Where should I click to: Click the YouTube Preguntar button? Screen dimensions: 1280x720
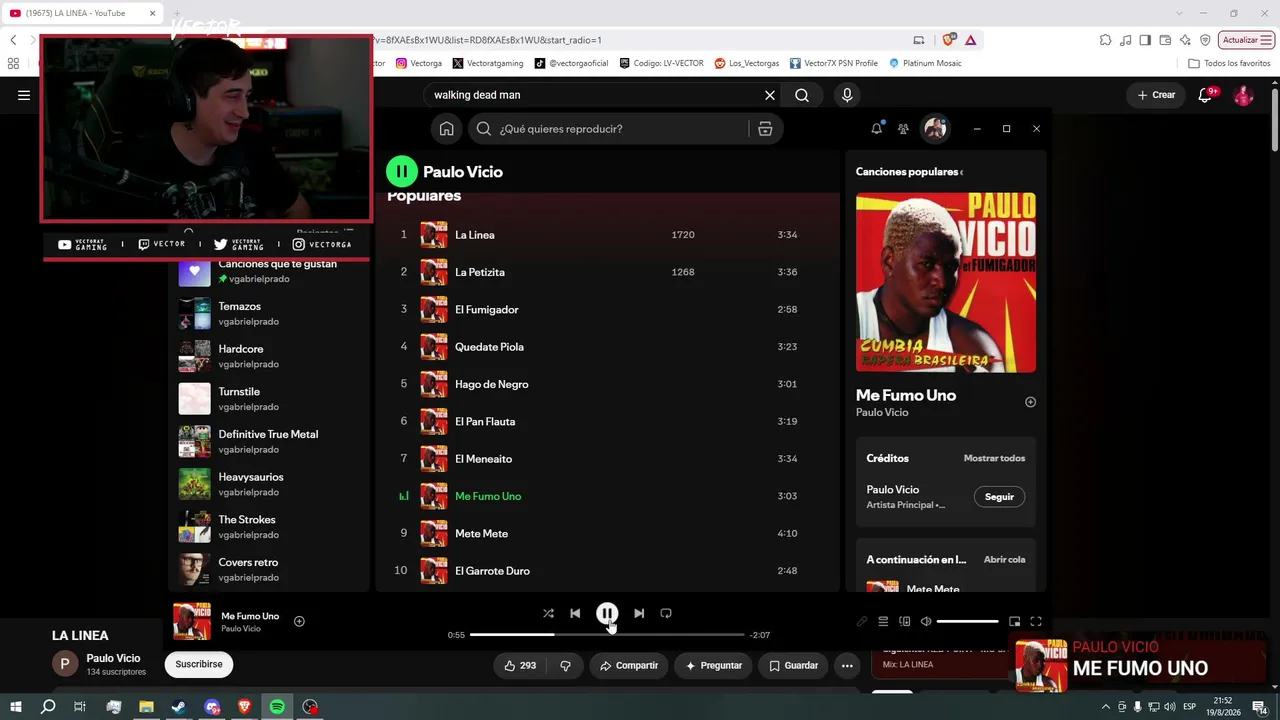714,665
